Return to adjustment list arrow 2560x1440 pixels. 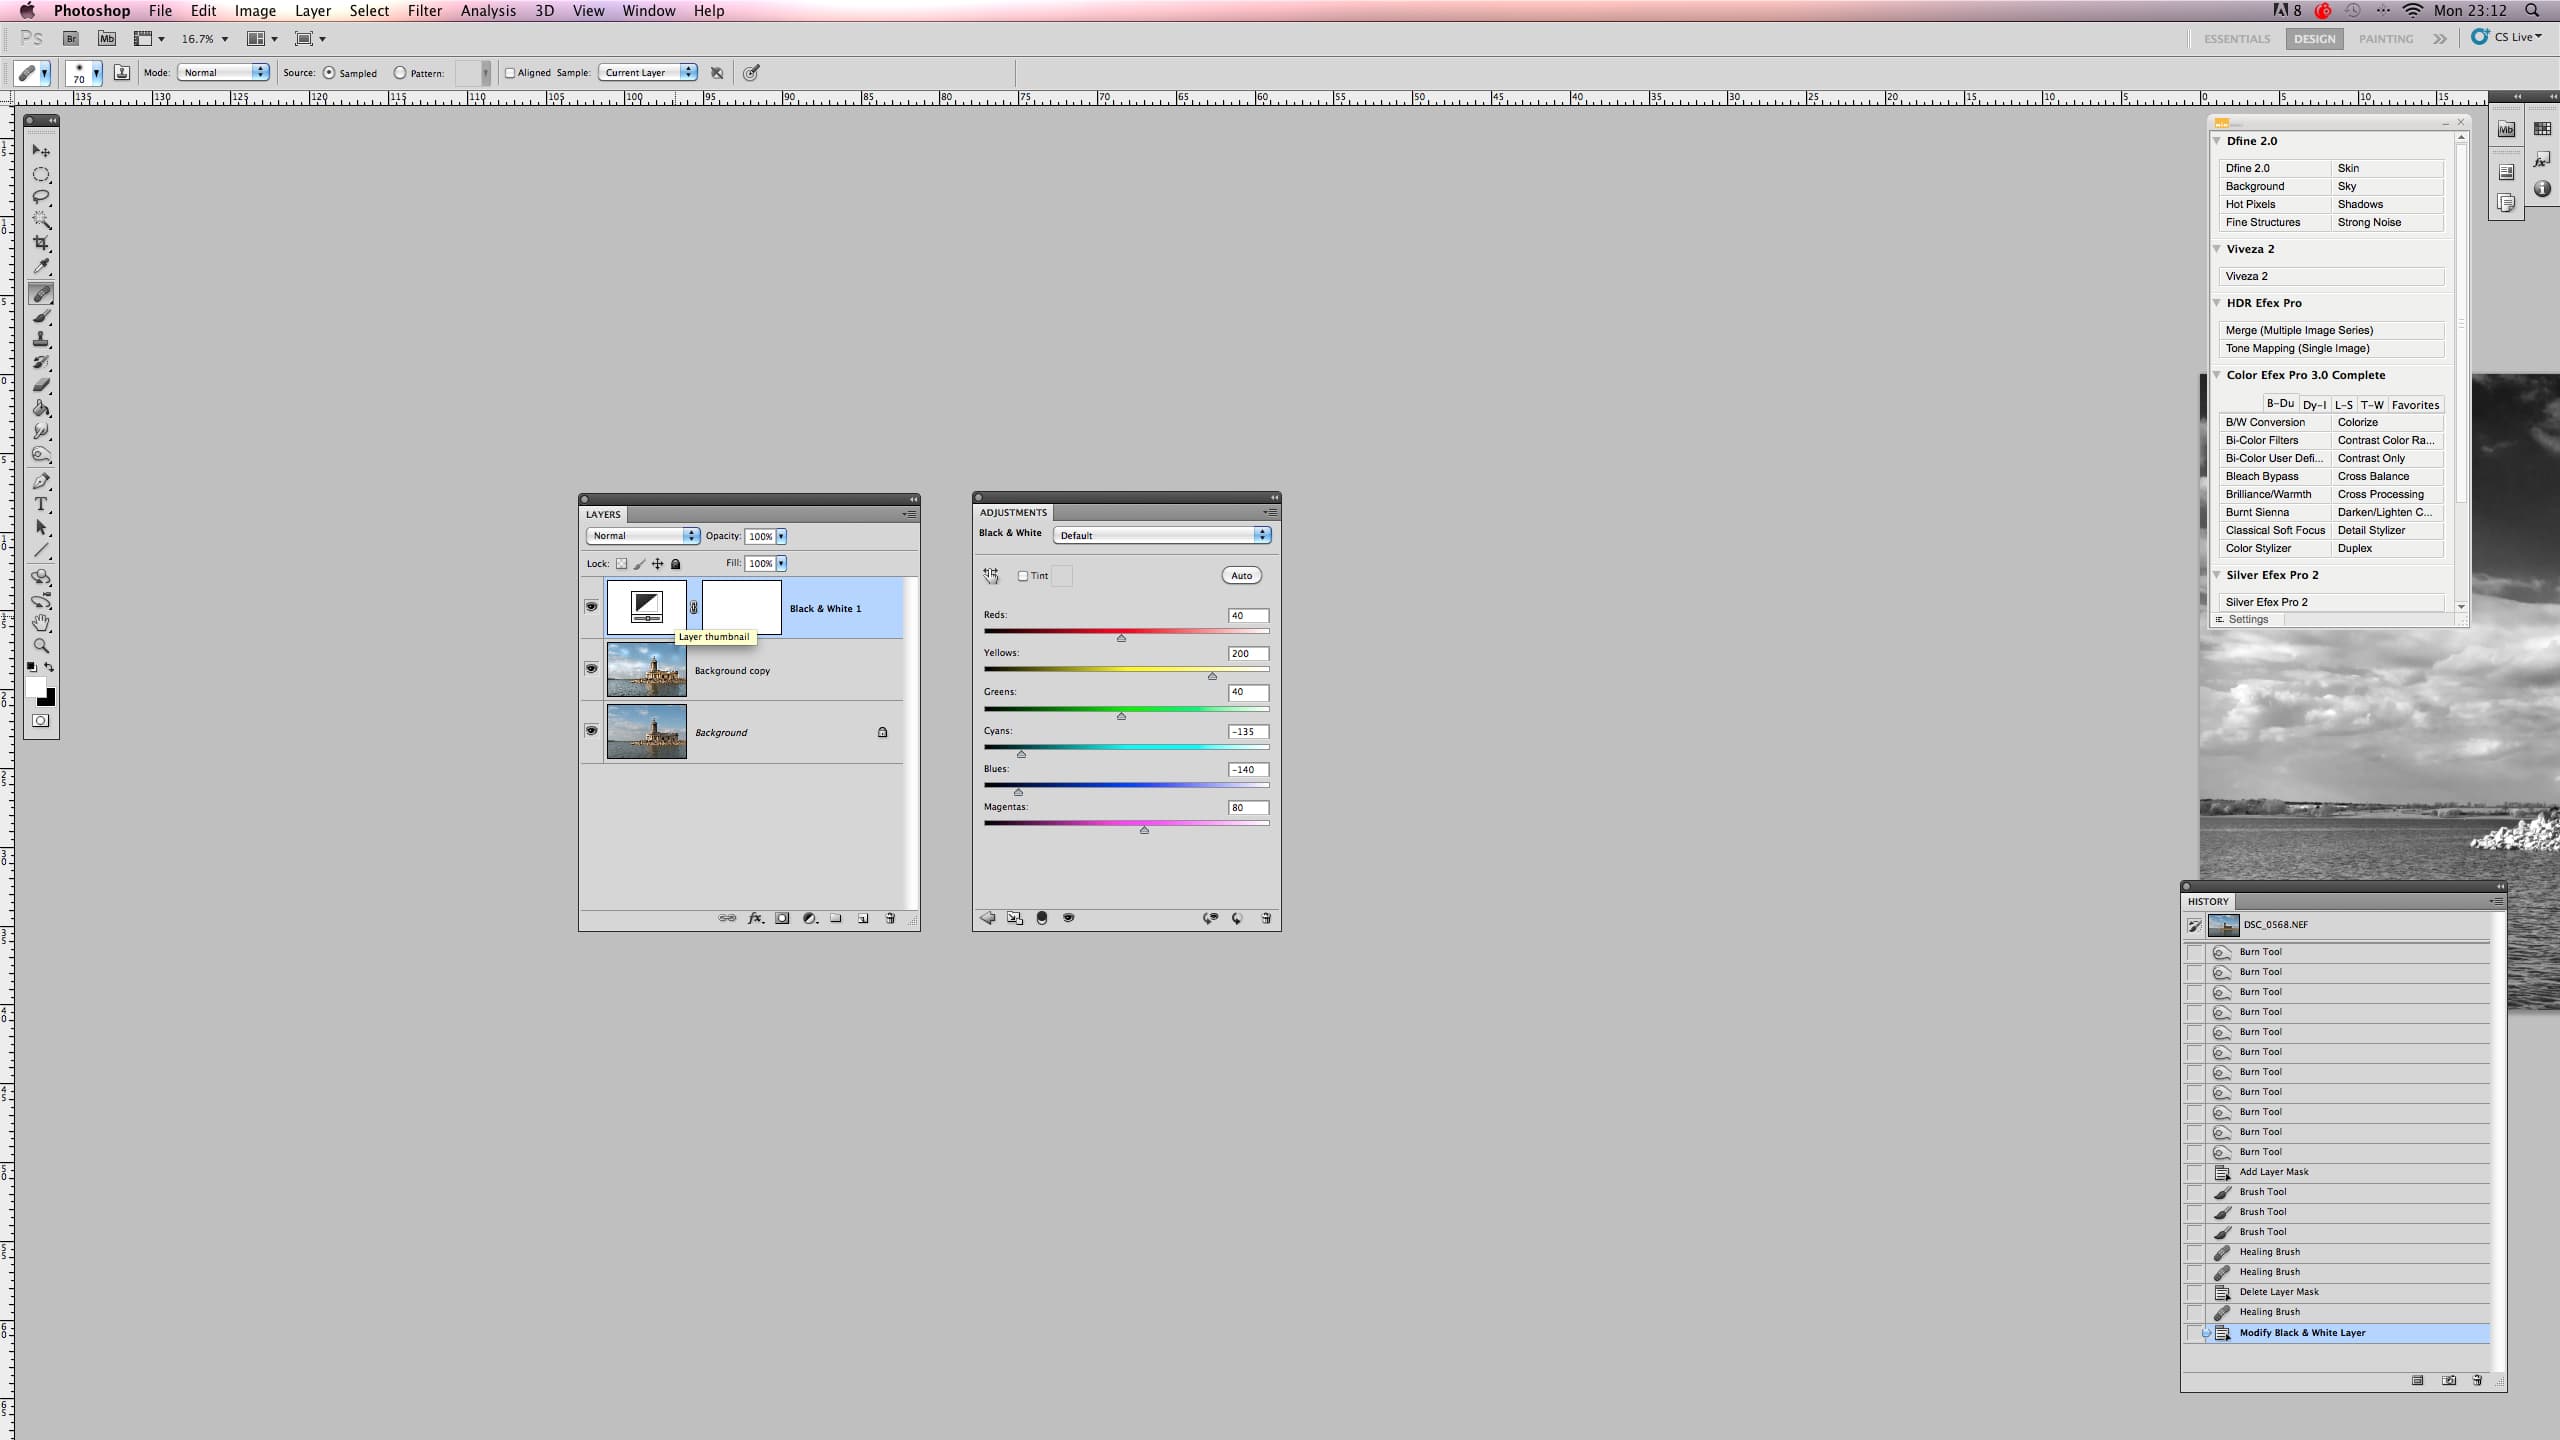pyautogui.click(x=988, y=918)
